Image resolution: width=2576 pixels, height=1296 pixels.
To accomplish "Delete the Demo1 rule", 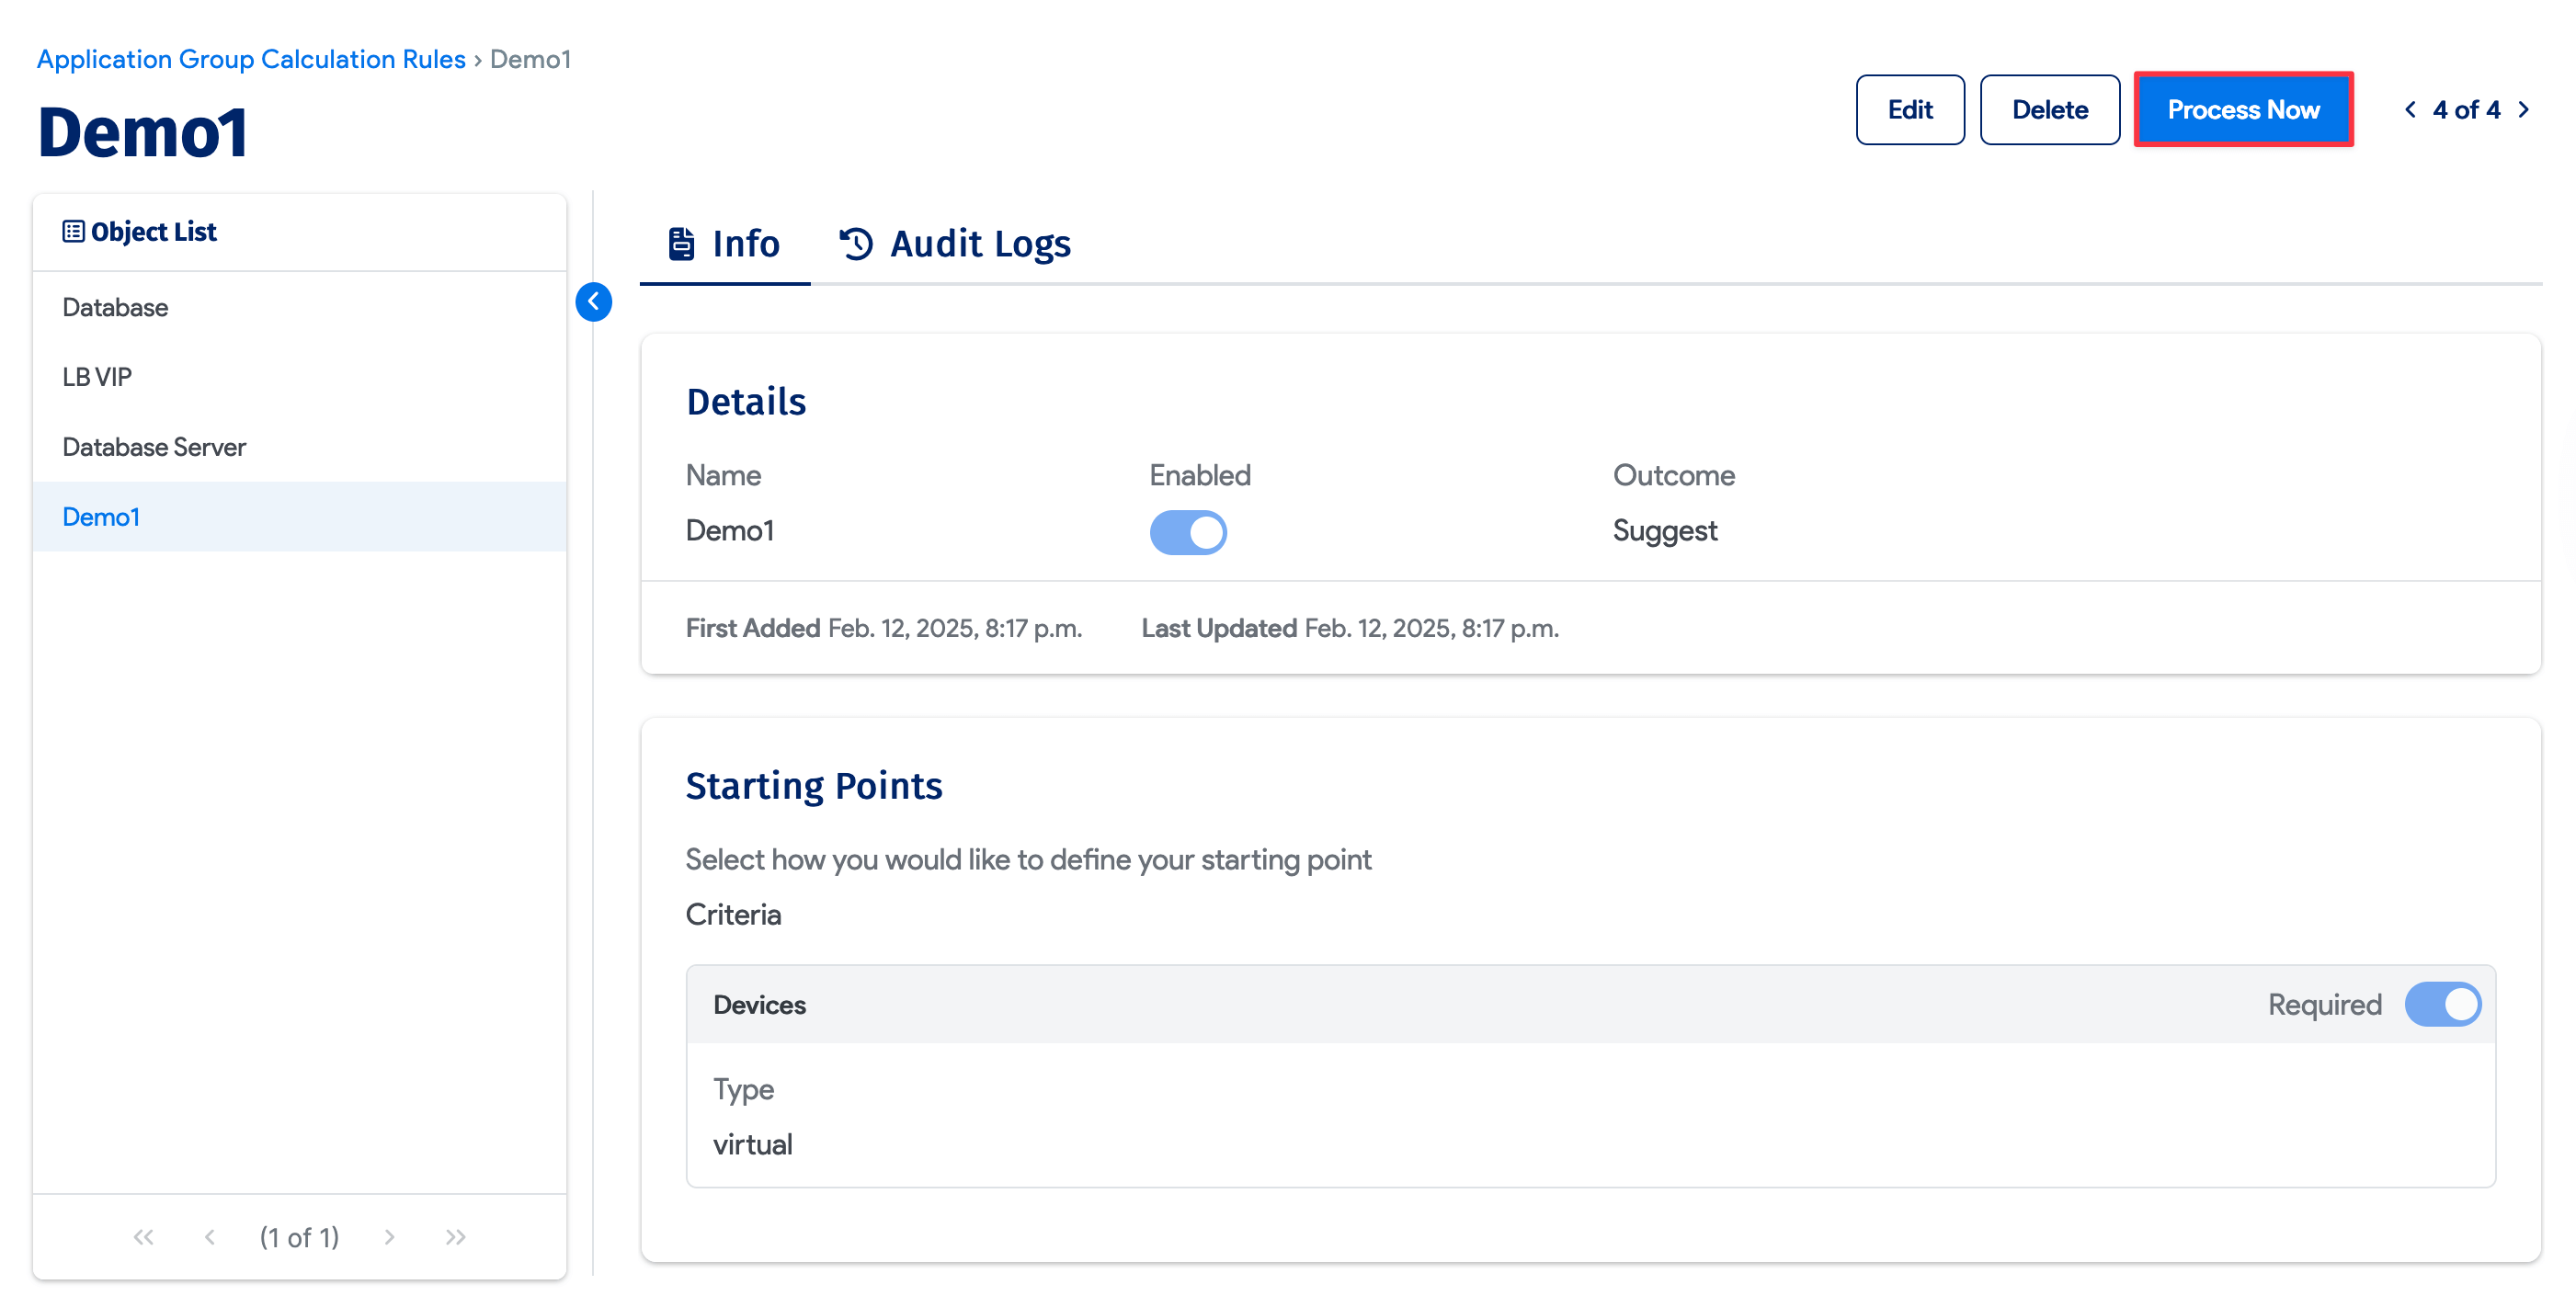I will (x=2049, y=110).
